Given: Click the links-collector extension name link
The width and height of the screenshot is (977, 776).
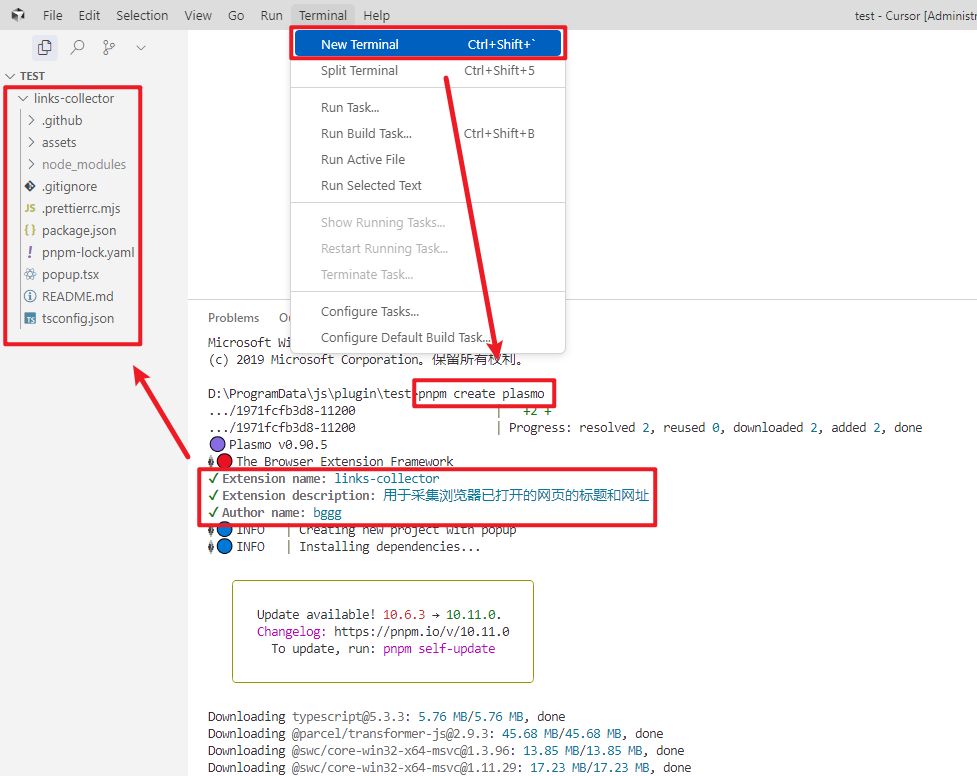Looking at the screenshot, I should pos(387,478).
